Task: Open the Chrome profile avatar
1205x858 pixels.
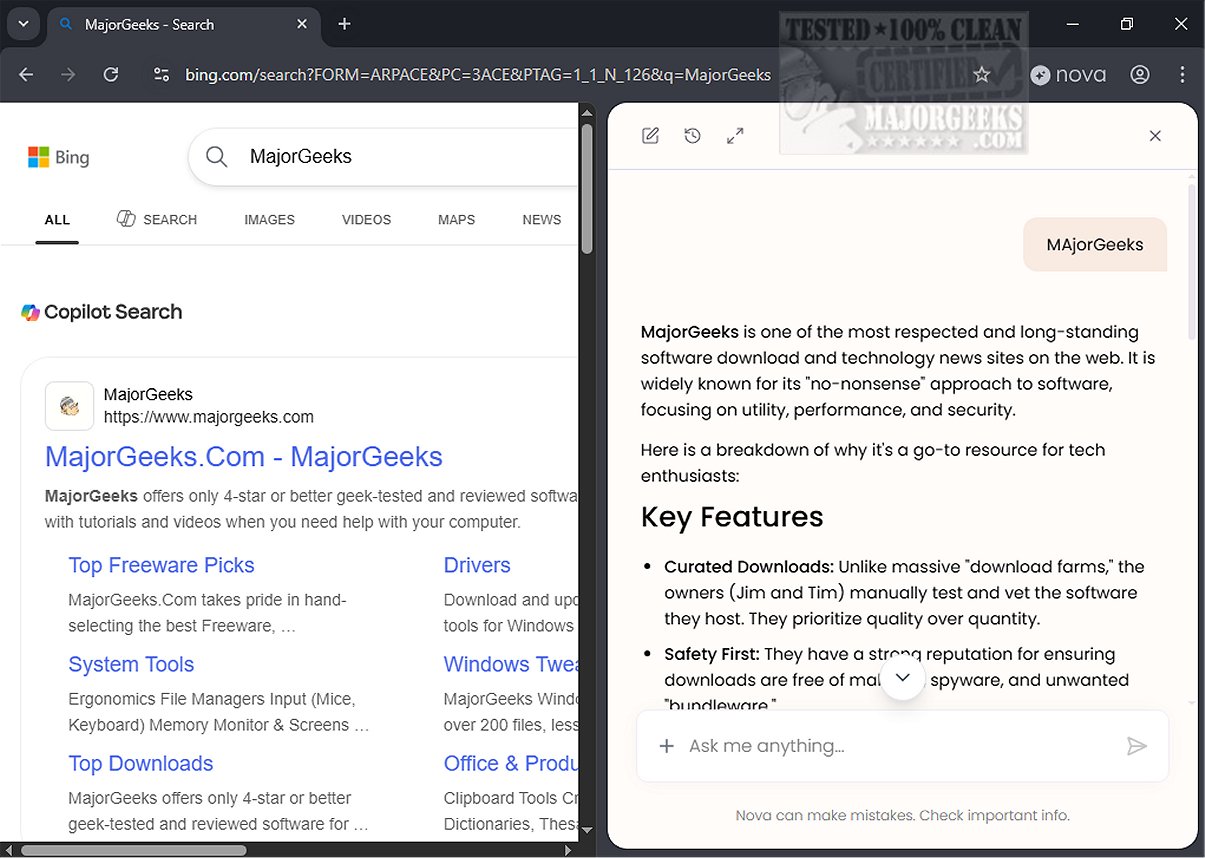Action: (x=1140, y=75)
